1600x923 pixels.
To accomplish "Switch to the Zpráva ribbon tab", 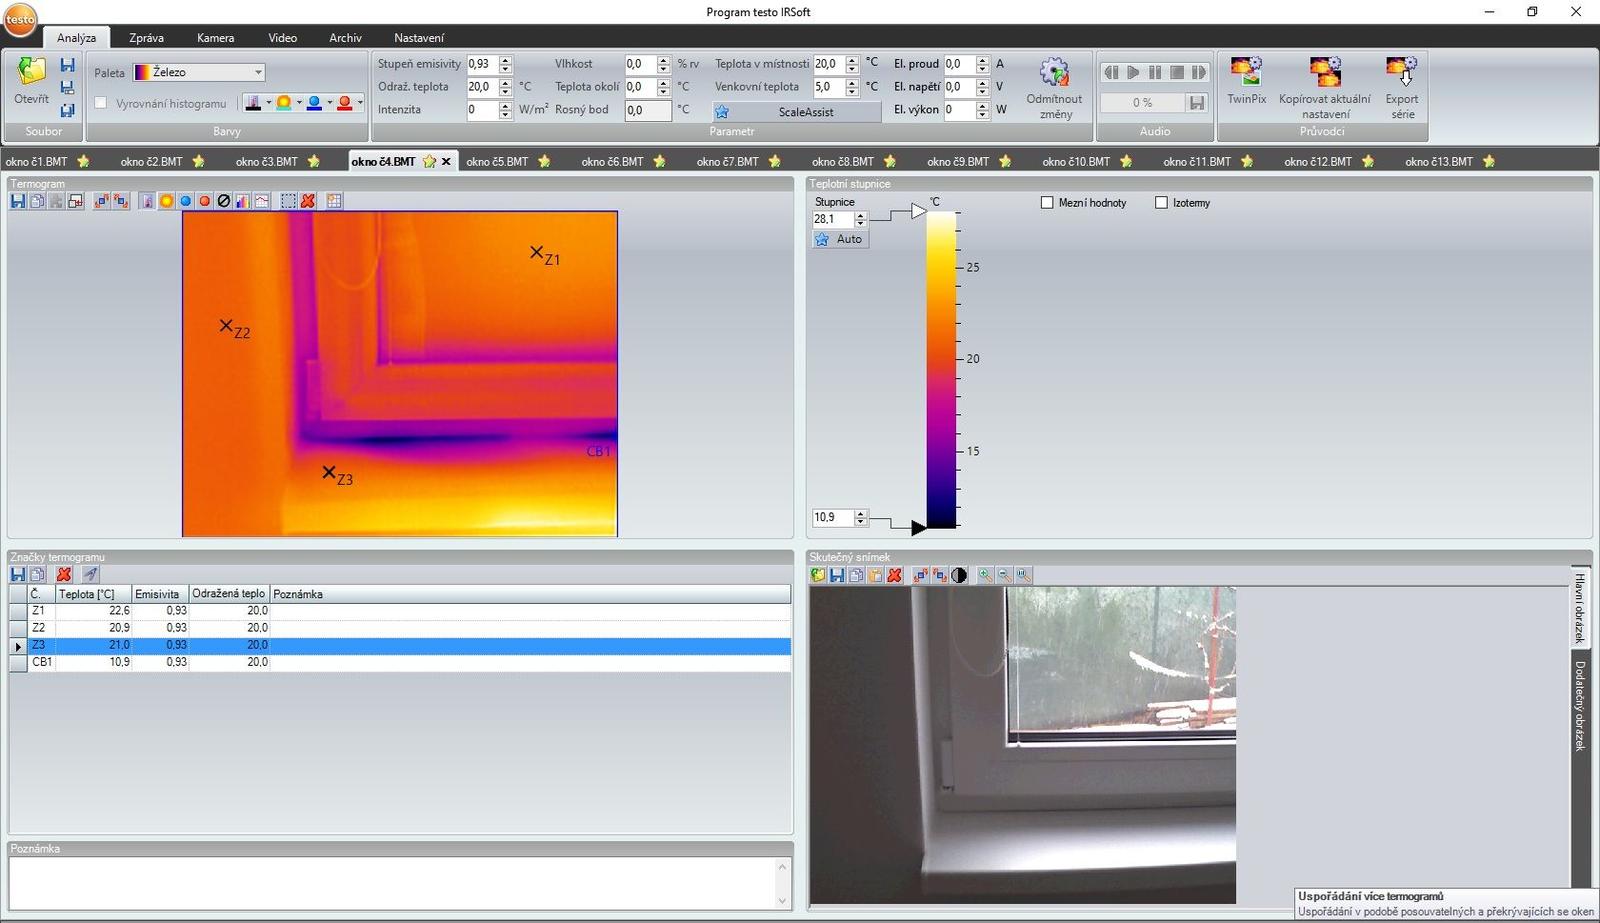I will point(146,38).
